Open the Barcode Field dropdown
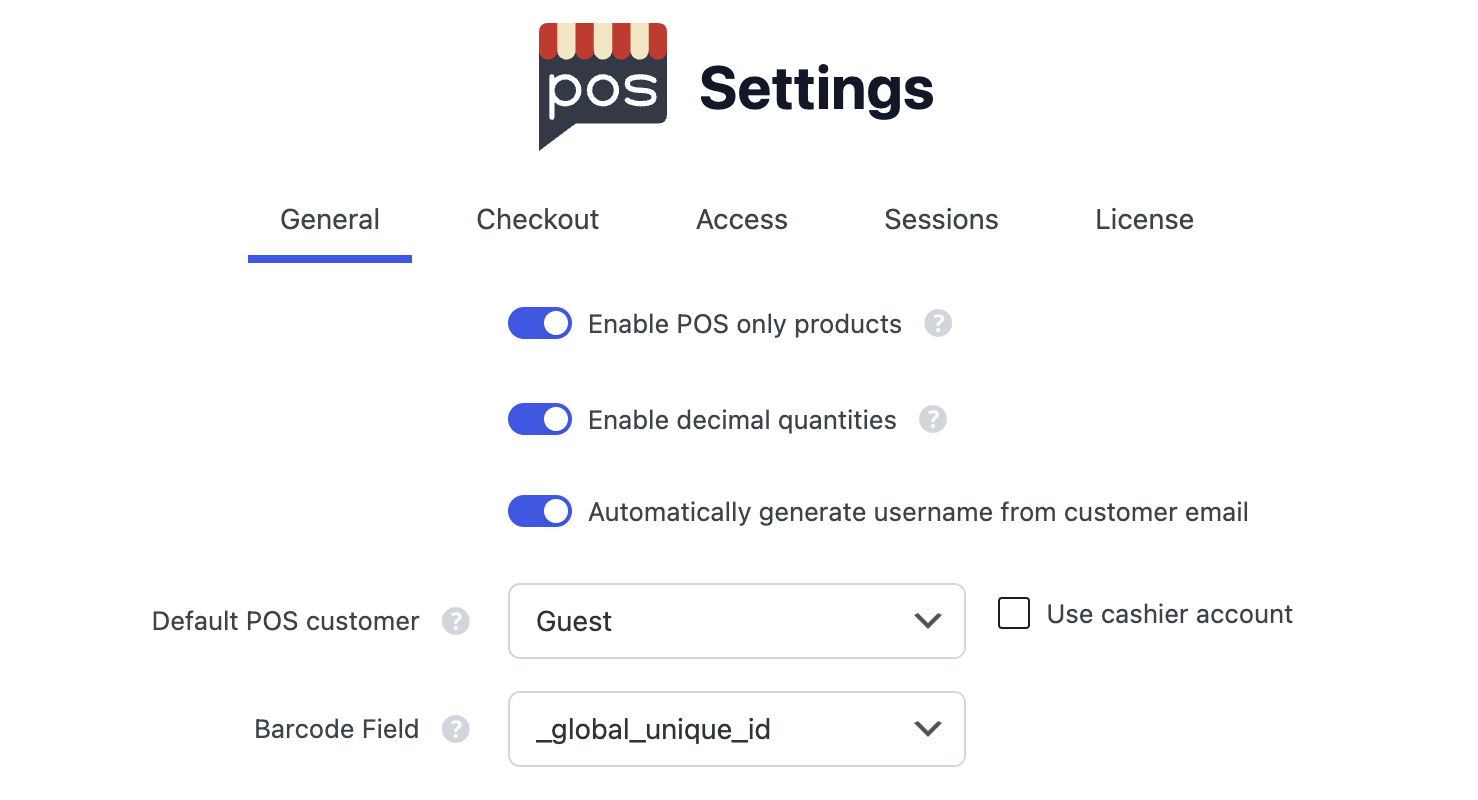 click(x=737, y=729)
